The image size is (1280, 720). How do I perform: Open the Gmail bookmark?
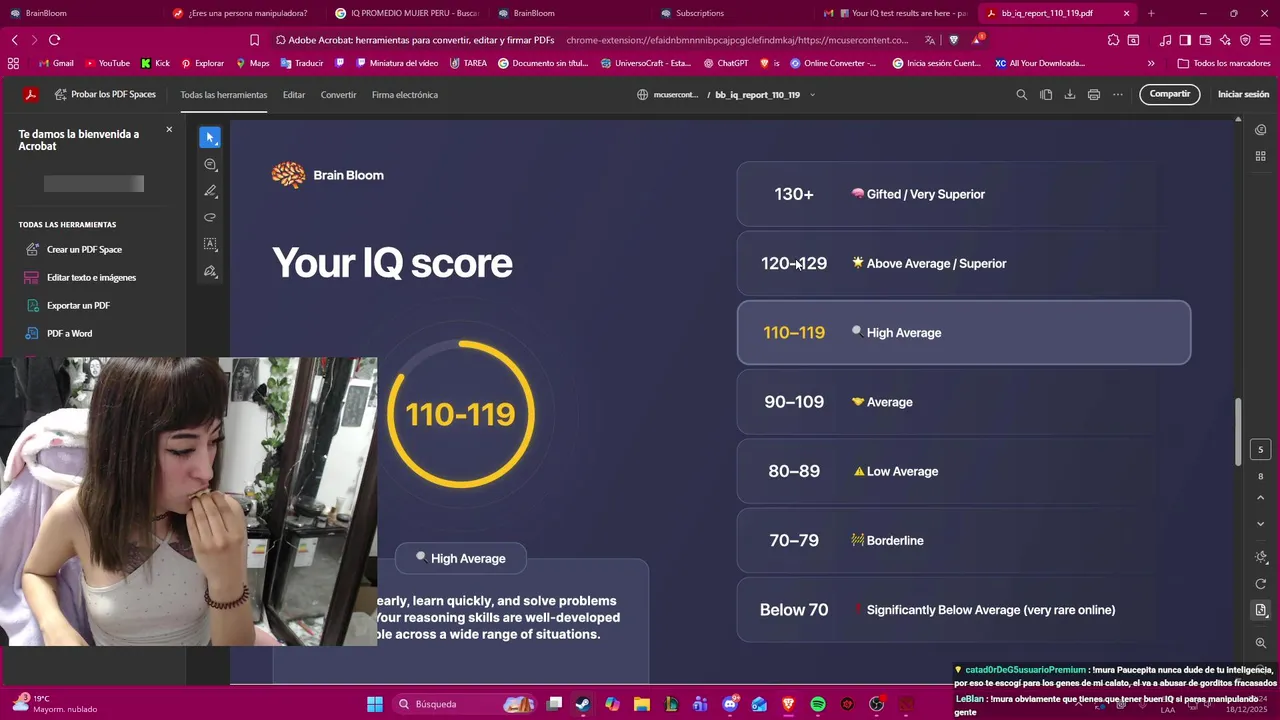pyautogui.click(x=56, y=63)
